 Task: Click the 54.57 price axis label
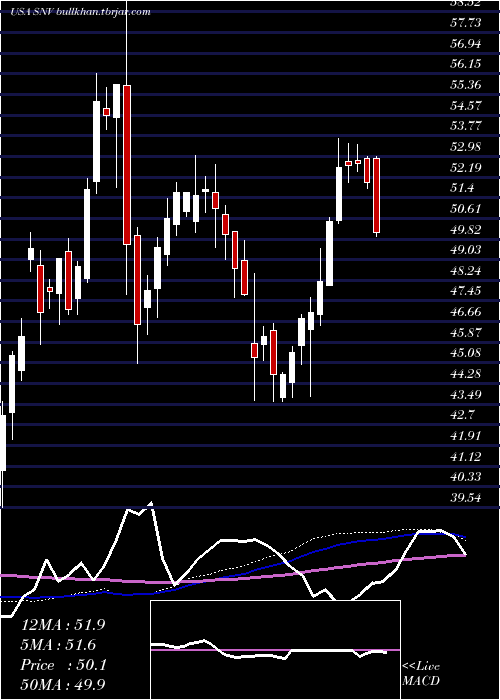pos(465,105)
